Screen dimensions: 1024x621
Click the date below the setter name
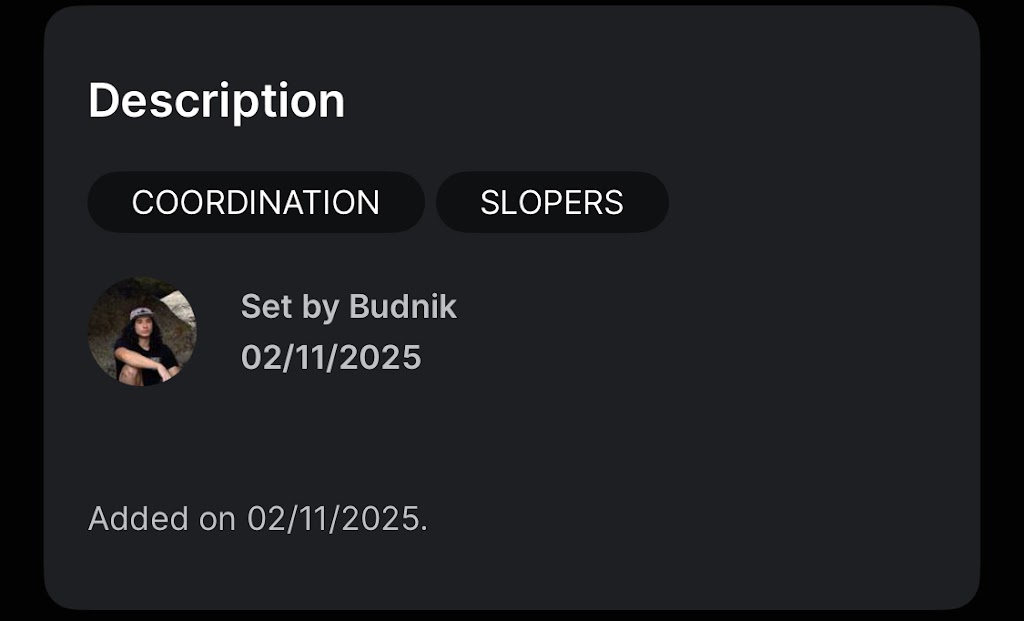point(331,357)
